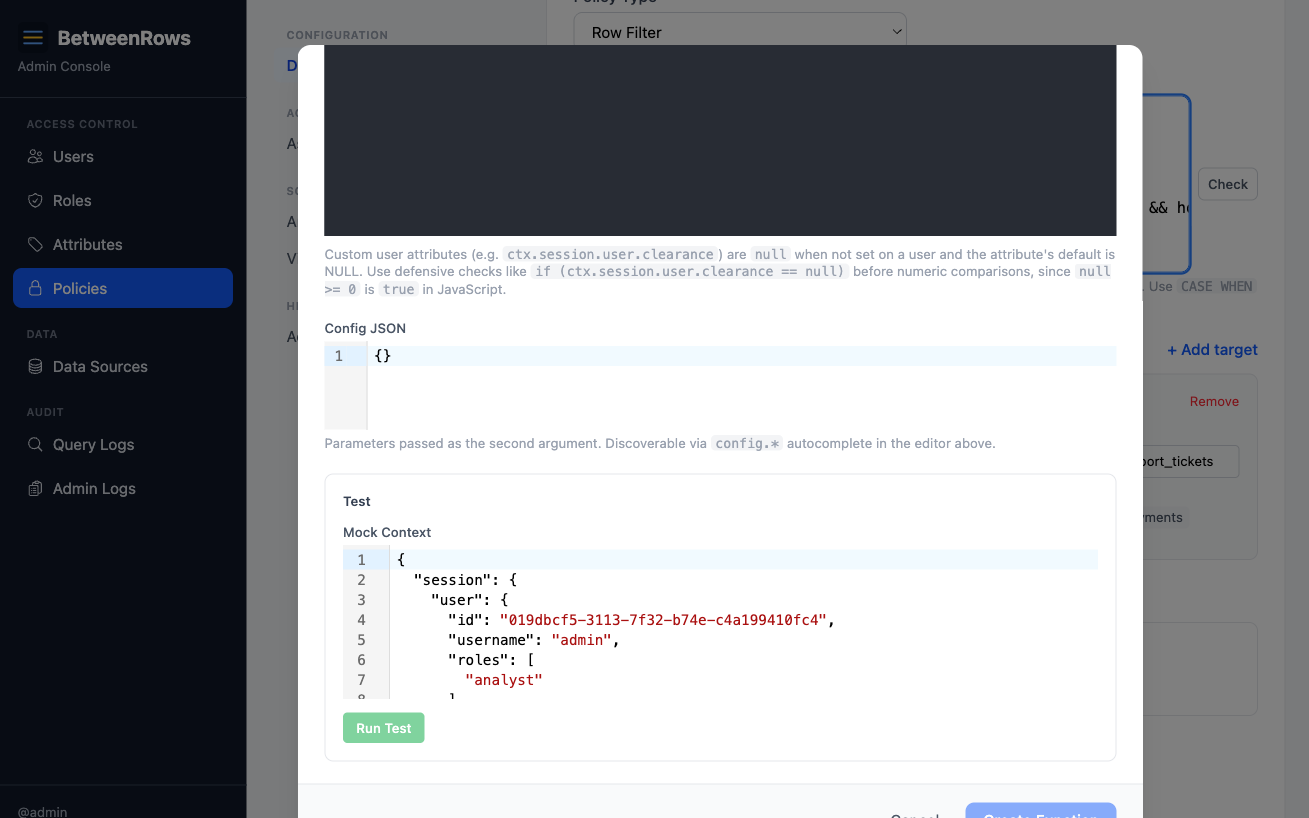Click the "session" key in Mock Context

coord(452,580)
